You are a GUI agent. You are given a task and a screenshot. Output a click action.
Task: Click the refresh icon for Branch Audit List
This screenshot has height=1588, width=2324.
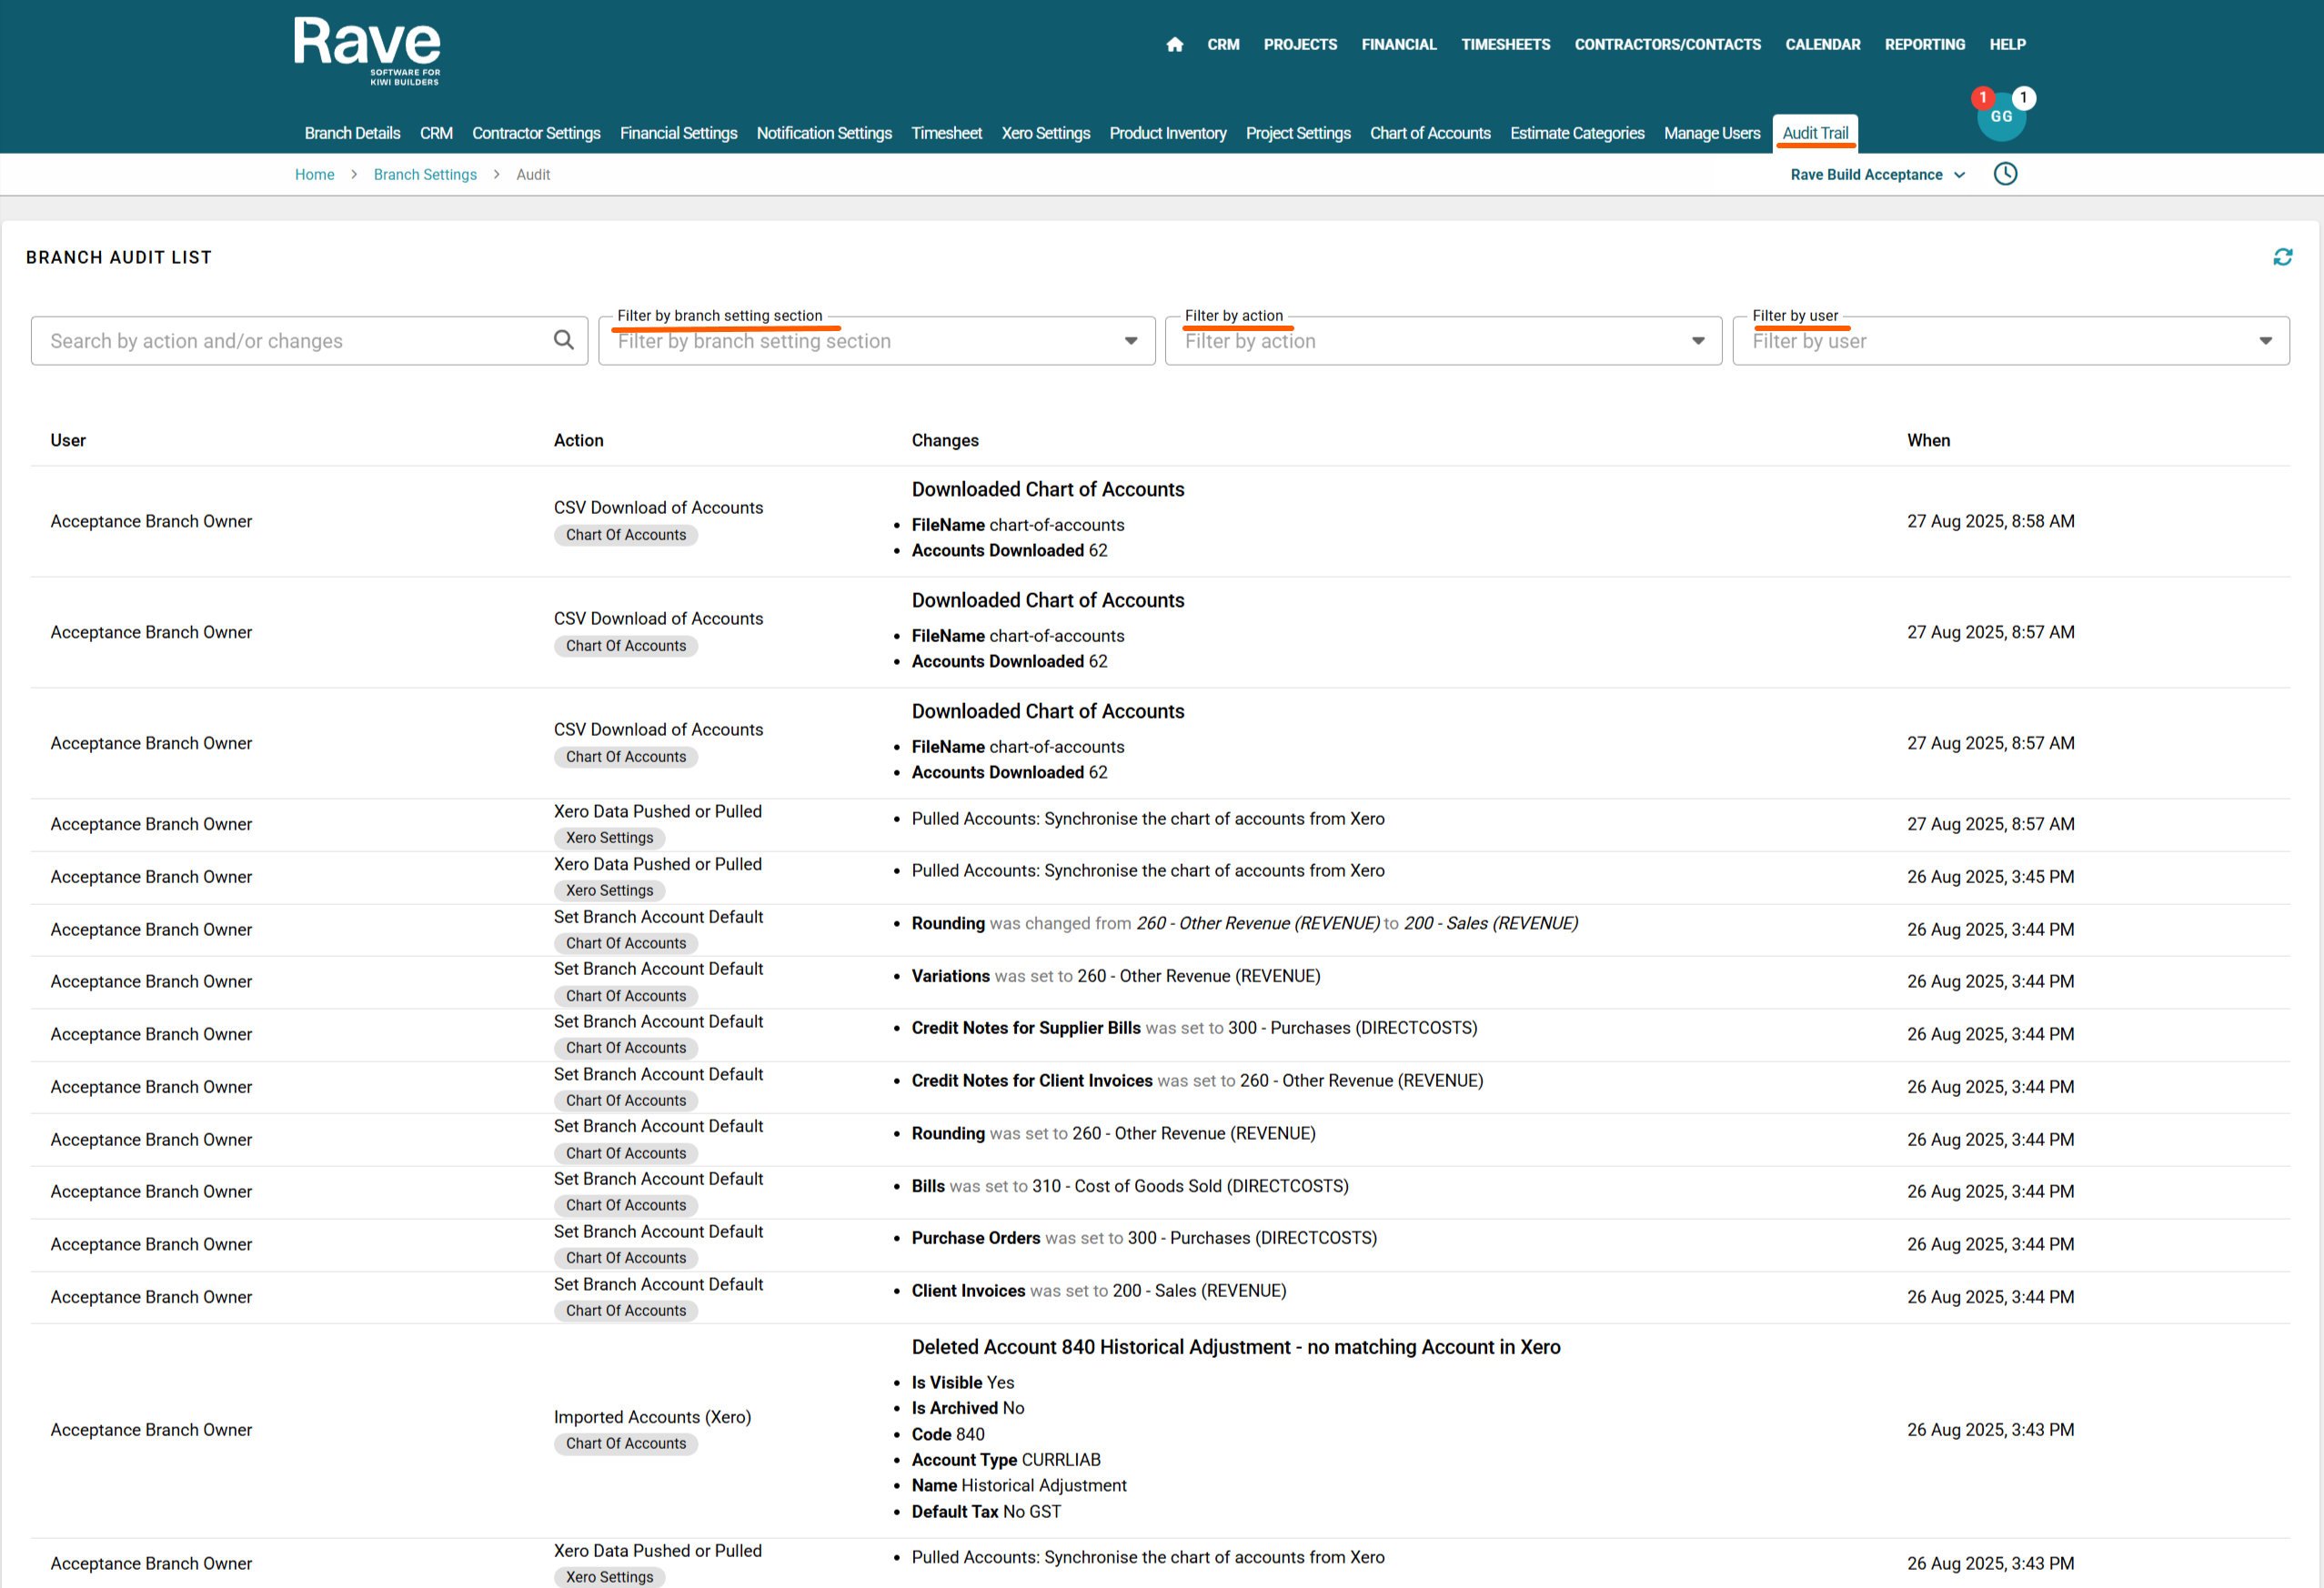2282,257
